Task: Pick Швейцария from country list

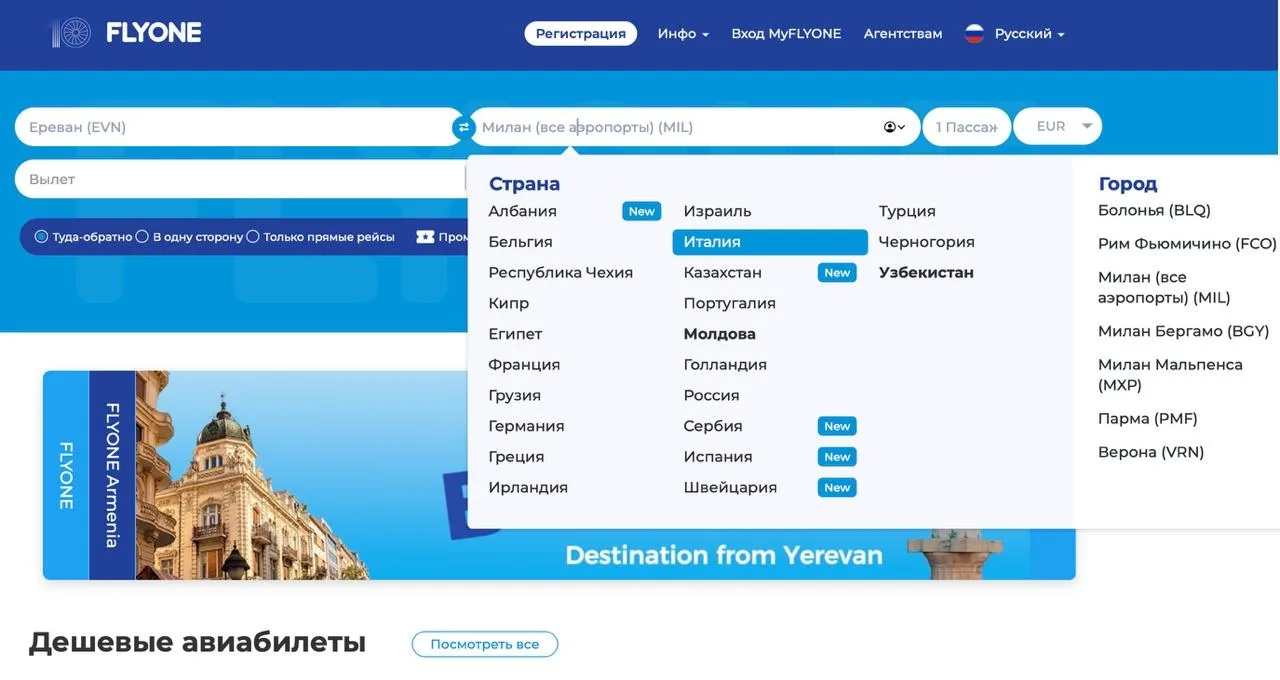Action: pyautogui.click(x=730, y=488)
